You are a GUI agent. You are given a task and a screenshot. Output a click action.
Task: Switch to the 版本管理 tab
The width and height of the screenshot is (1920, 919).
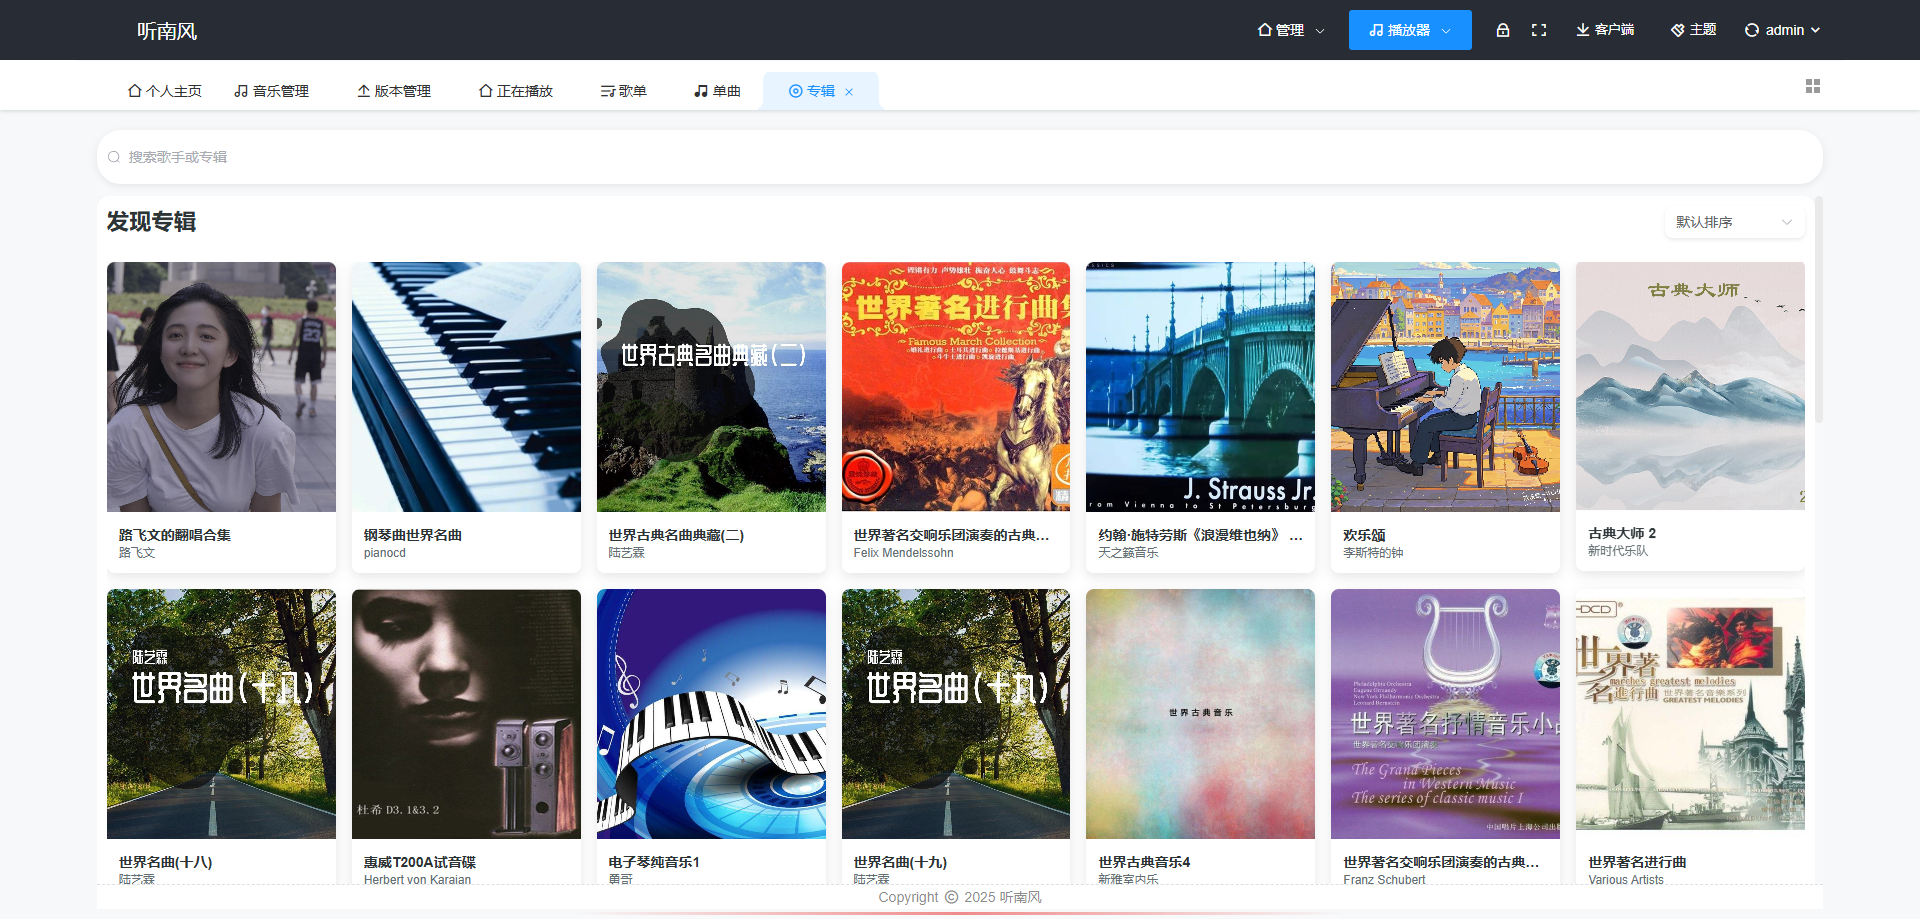394,91
